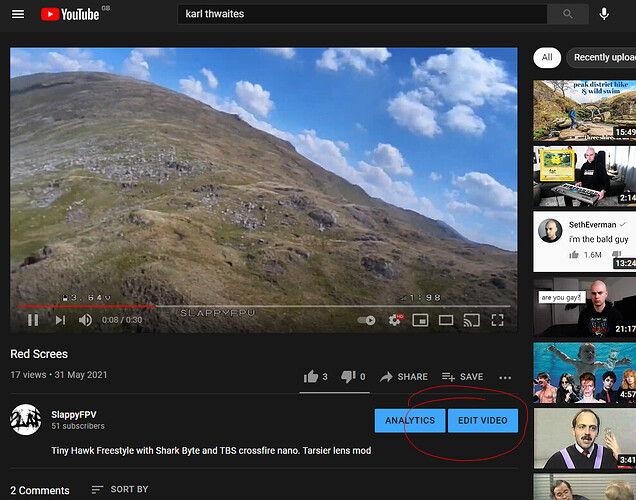
Task: Open the Analytics page
Action: [x=410, y=421]
